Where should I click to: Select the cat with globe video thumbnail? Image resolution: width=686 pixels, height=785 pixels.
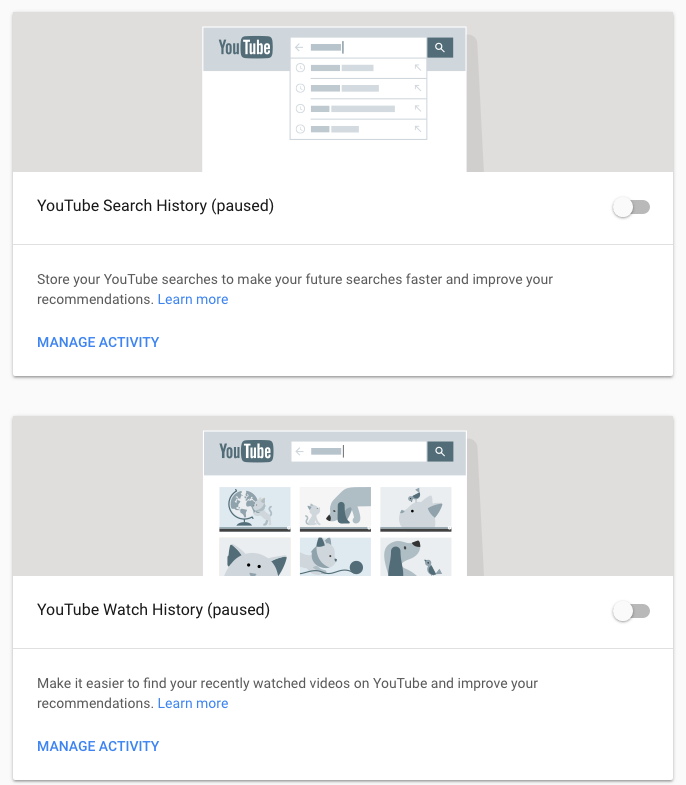tap(254, 509)
